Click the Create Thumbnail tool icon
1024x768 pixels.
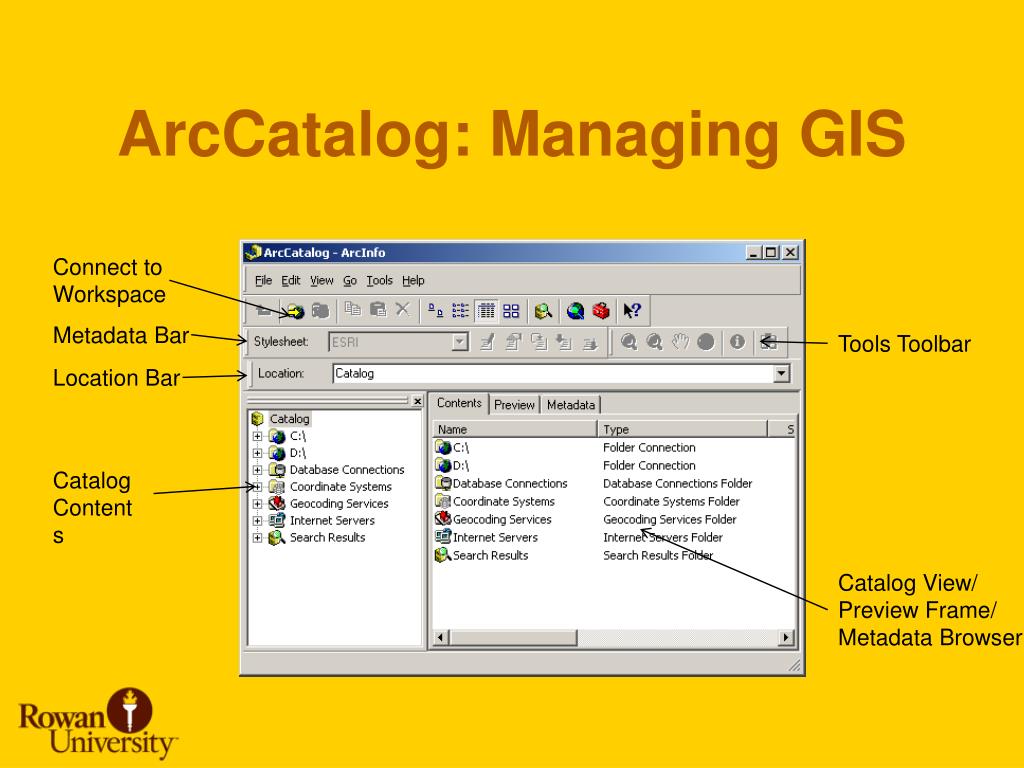coord(768,342)
